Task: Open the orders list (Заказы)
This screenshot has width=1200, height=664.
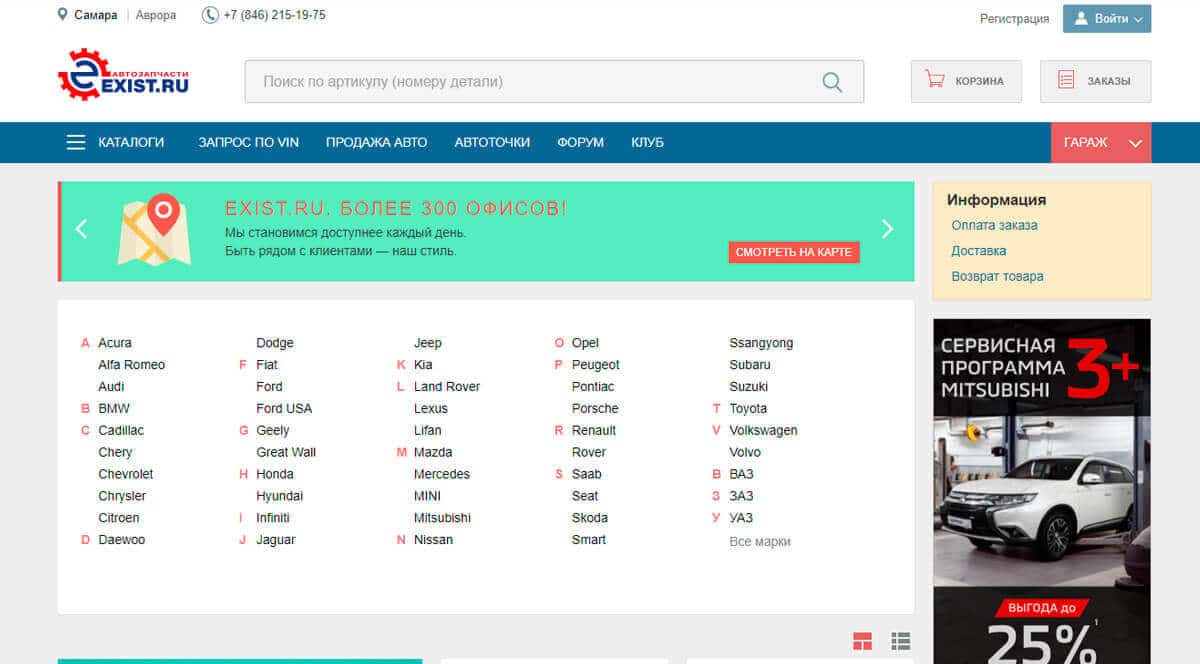Action: click(1095, 81)
